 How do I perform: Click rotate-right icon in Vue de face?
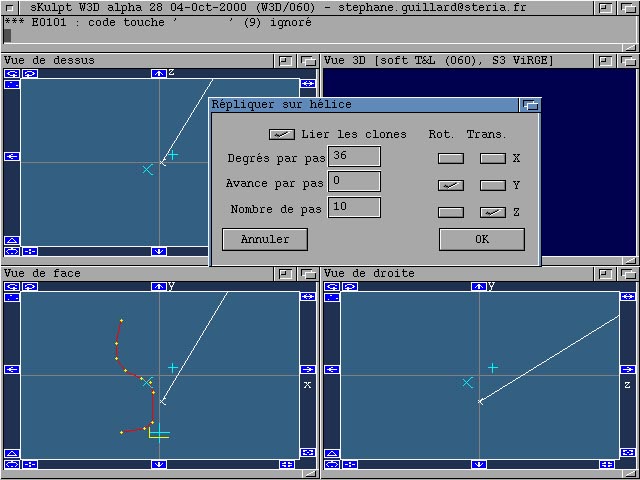tap(30, 287)
